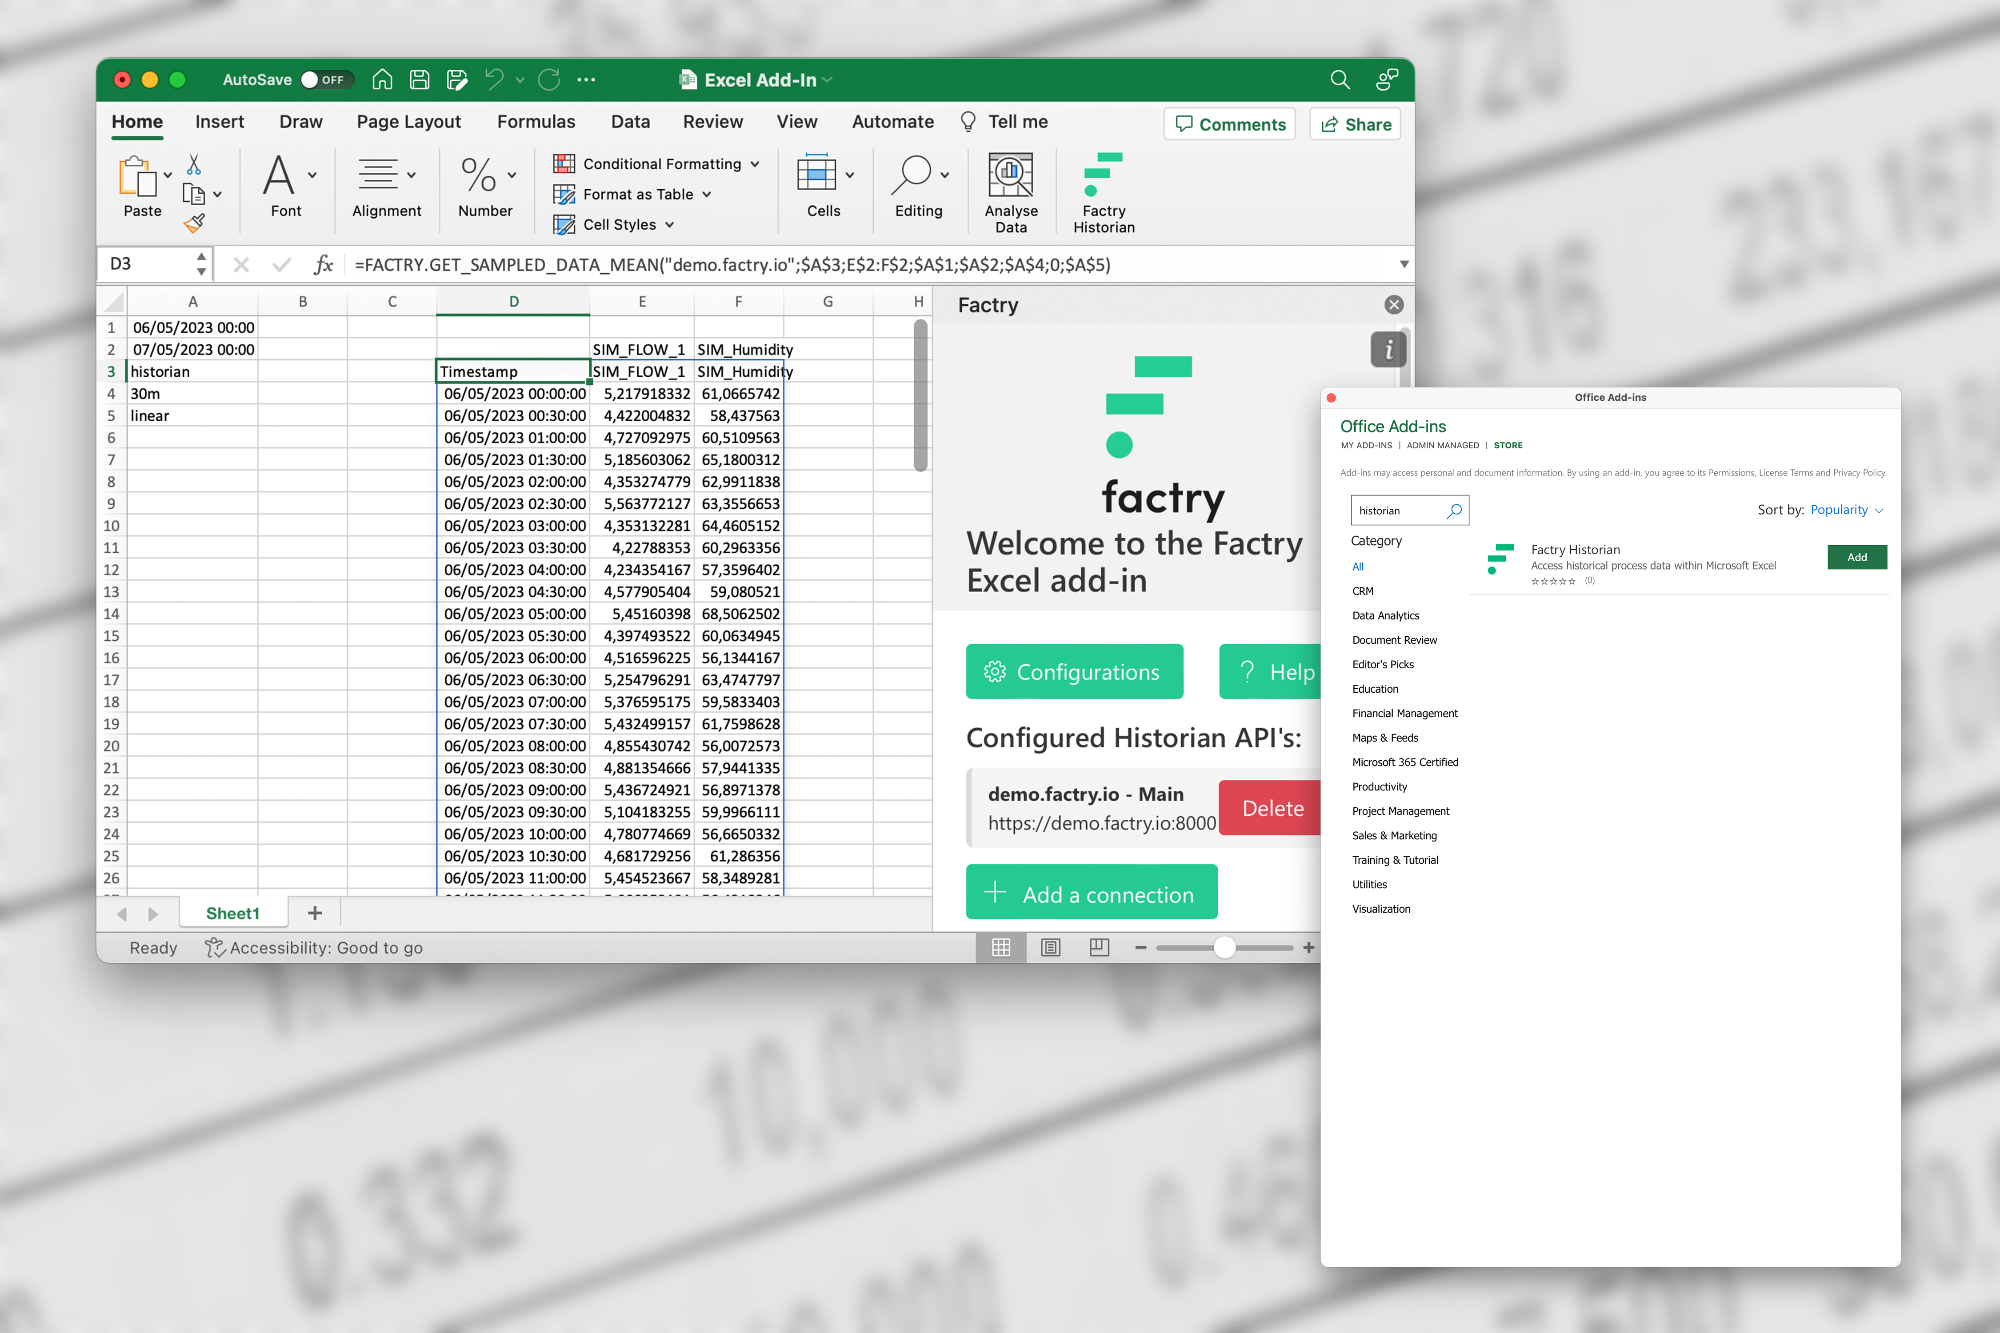Expand the formula bar arrow
This screenshot has height=1333, width=2000.
1404,264
